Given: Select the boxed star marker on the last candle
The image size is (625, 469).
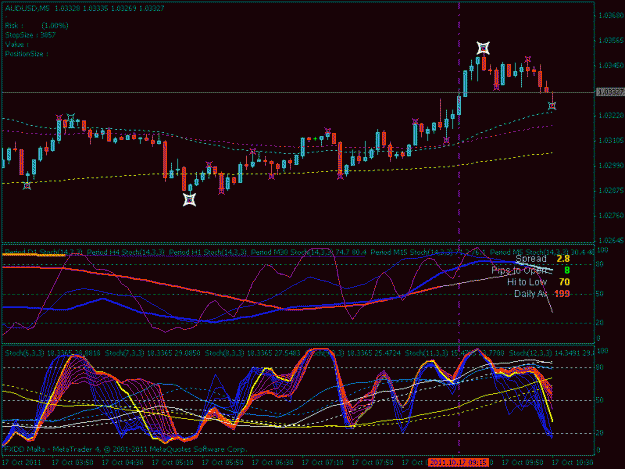Looking at the screenshot, I should (x=552, y=106).
